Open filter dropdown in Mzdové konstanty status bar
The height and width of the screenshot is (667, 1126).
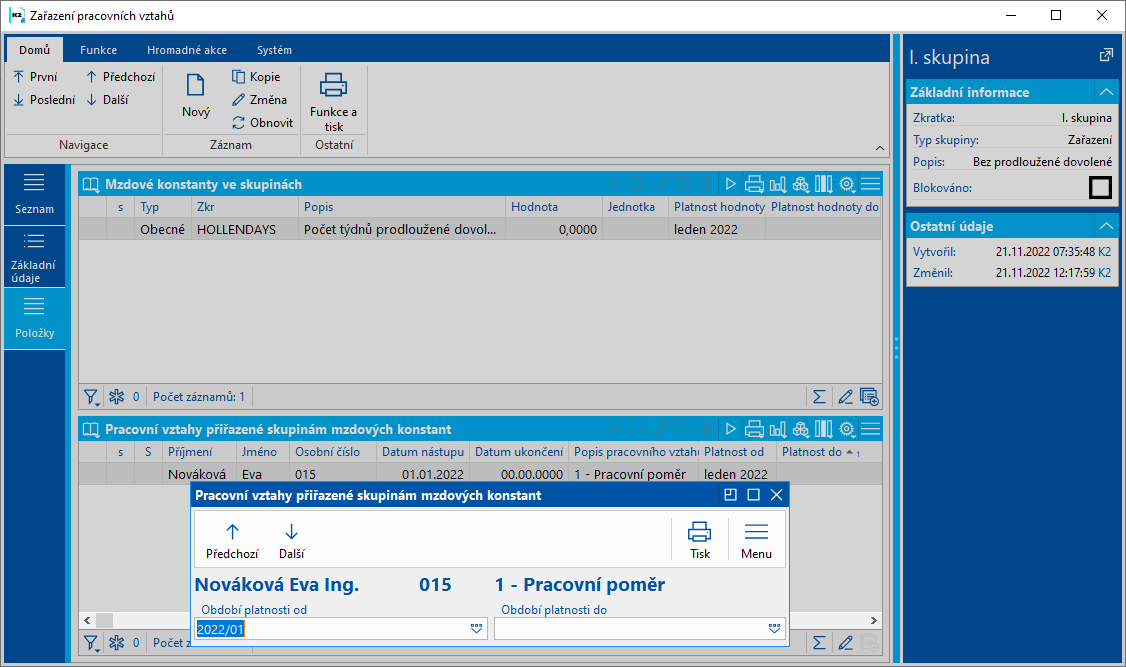[91, 397]
